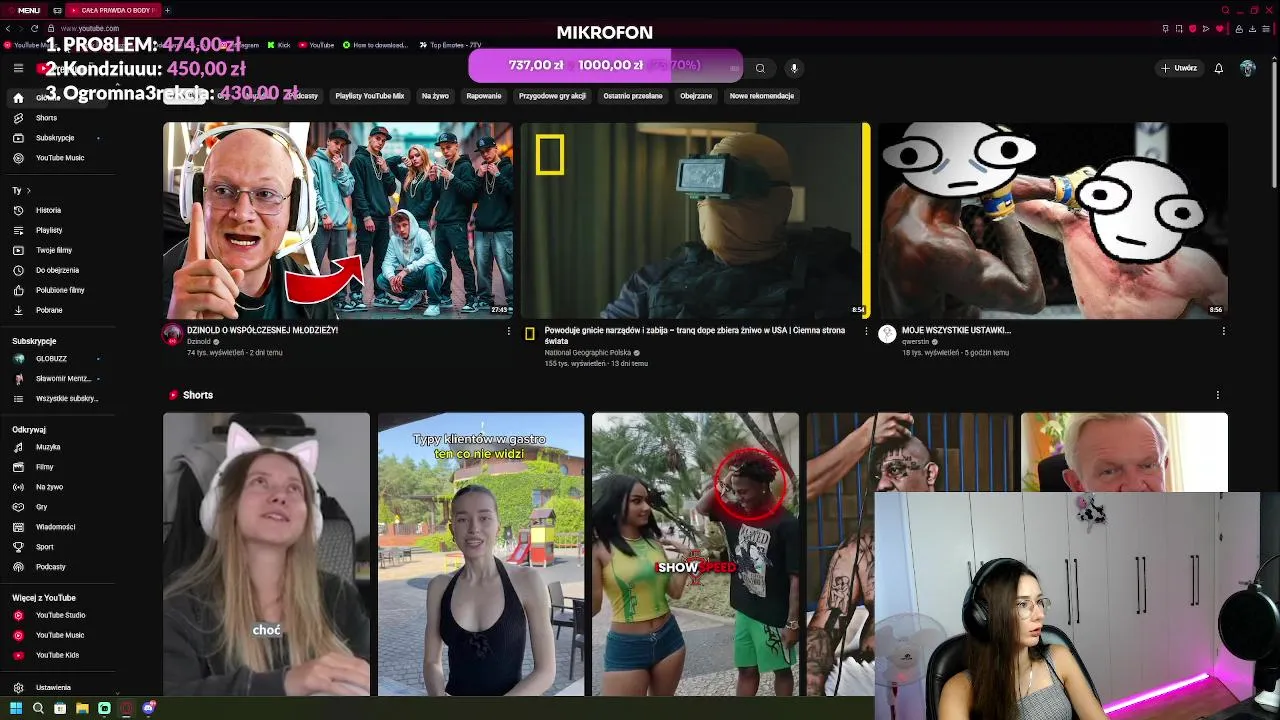Open the cat-ear headphones Short
The width and height of the screenshot is (1280, 720).
point(266,554)
